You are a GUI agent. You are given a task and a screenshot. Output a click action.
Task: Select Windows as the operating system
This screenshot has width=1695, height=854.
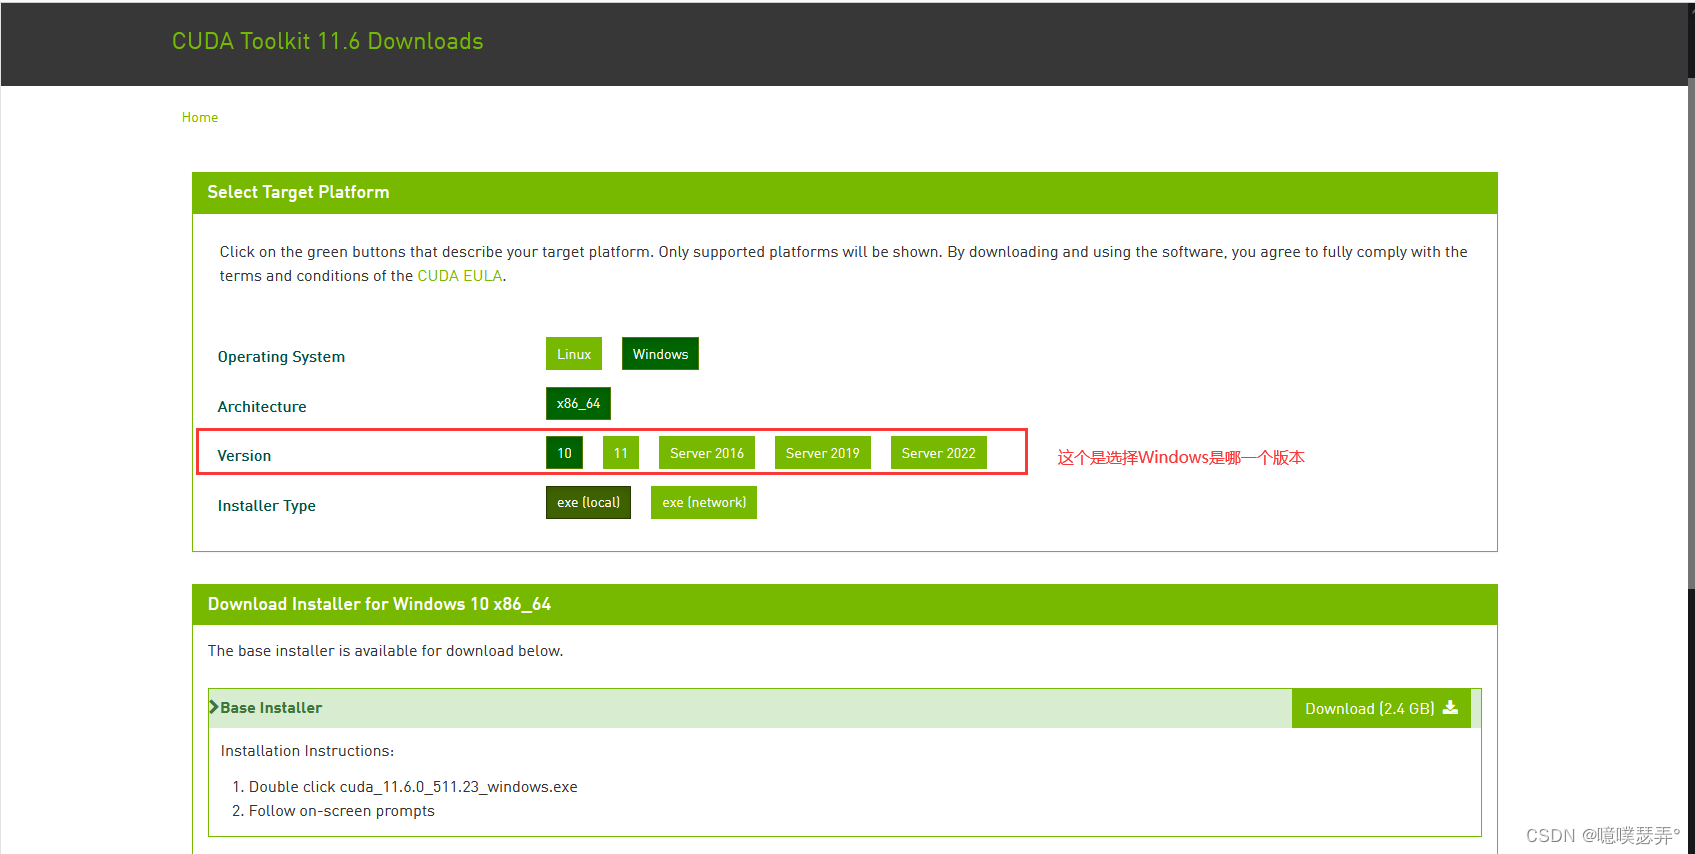coord(660,354)
